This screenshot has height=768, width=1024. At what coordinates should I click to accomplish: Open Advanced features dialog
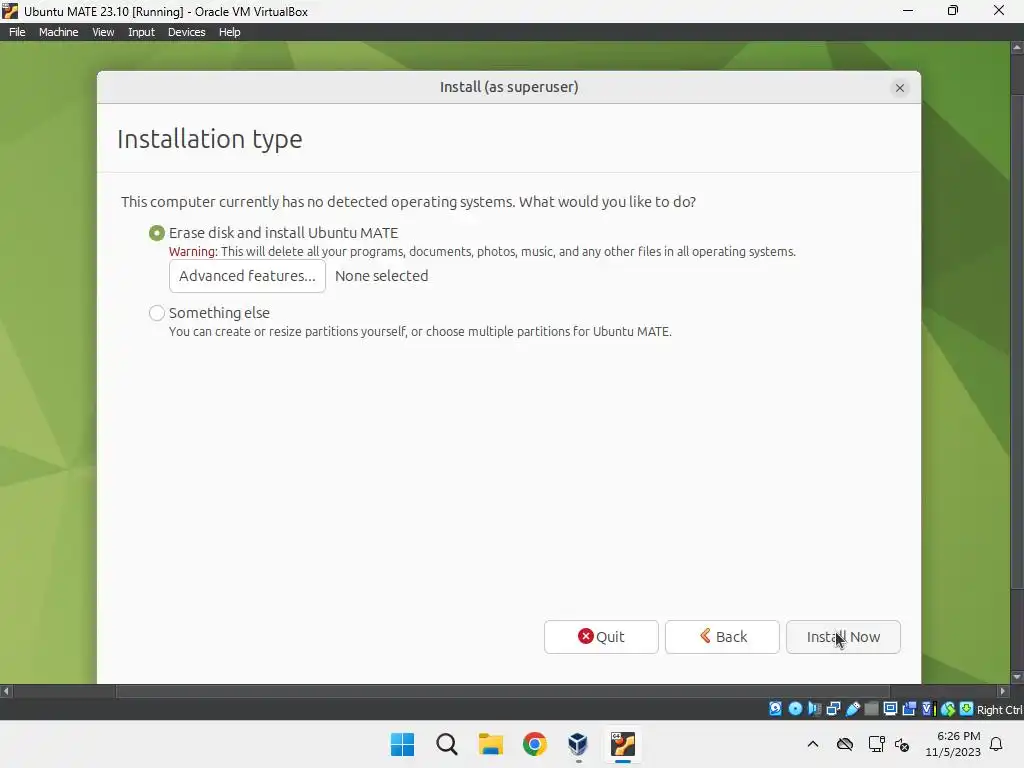(x=247, y=276)
